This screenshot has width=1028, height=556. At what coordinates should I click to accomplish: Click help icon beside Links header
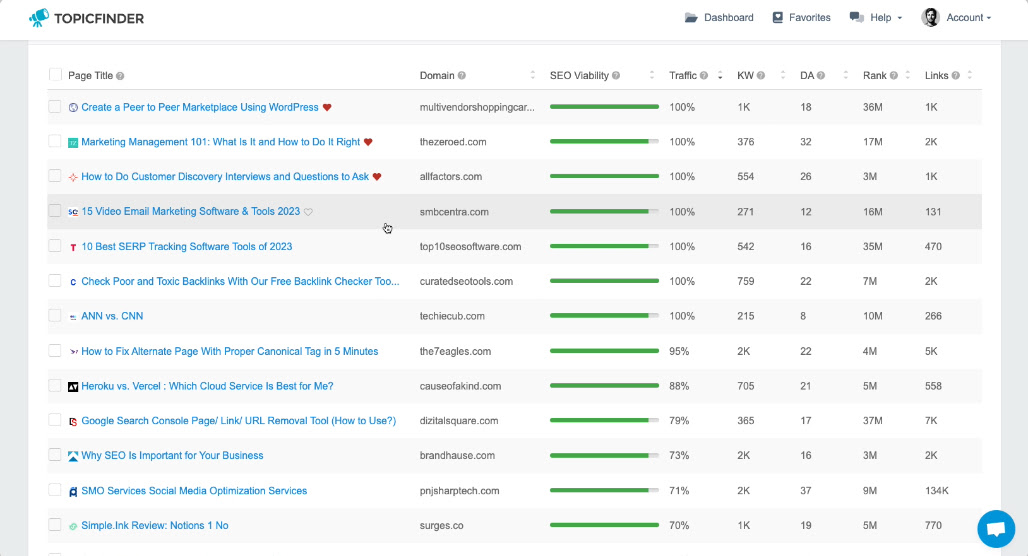955,75
